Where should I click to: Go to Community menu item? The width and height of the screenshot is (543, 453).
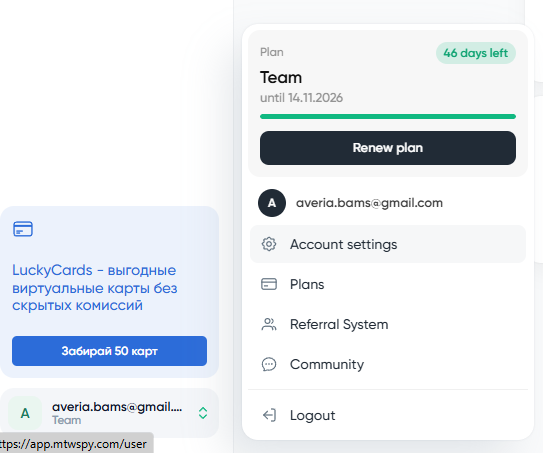click(388, 364)
